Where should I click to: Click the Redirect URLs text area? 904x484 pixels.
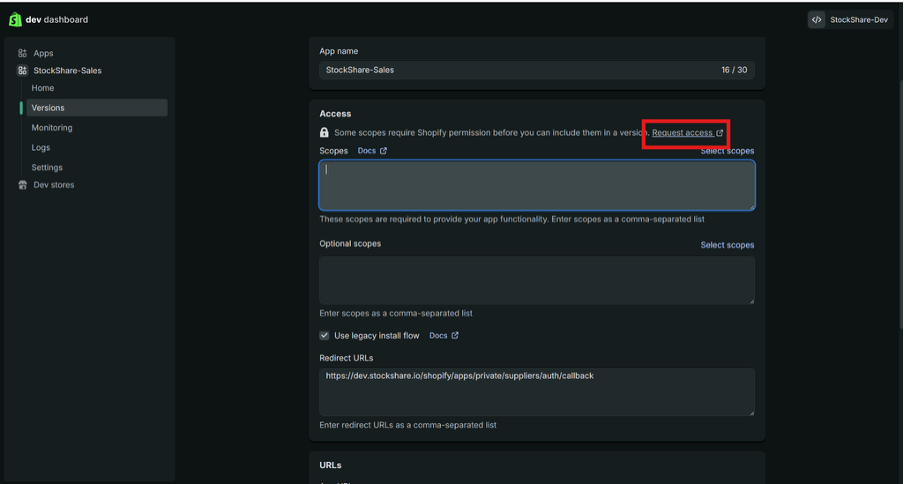537,392
